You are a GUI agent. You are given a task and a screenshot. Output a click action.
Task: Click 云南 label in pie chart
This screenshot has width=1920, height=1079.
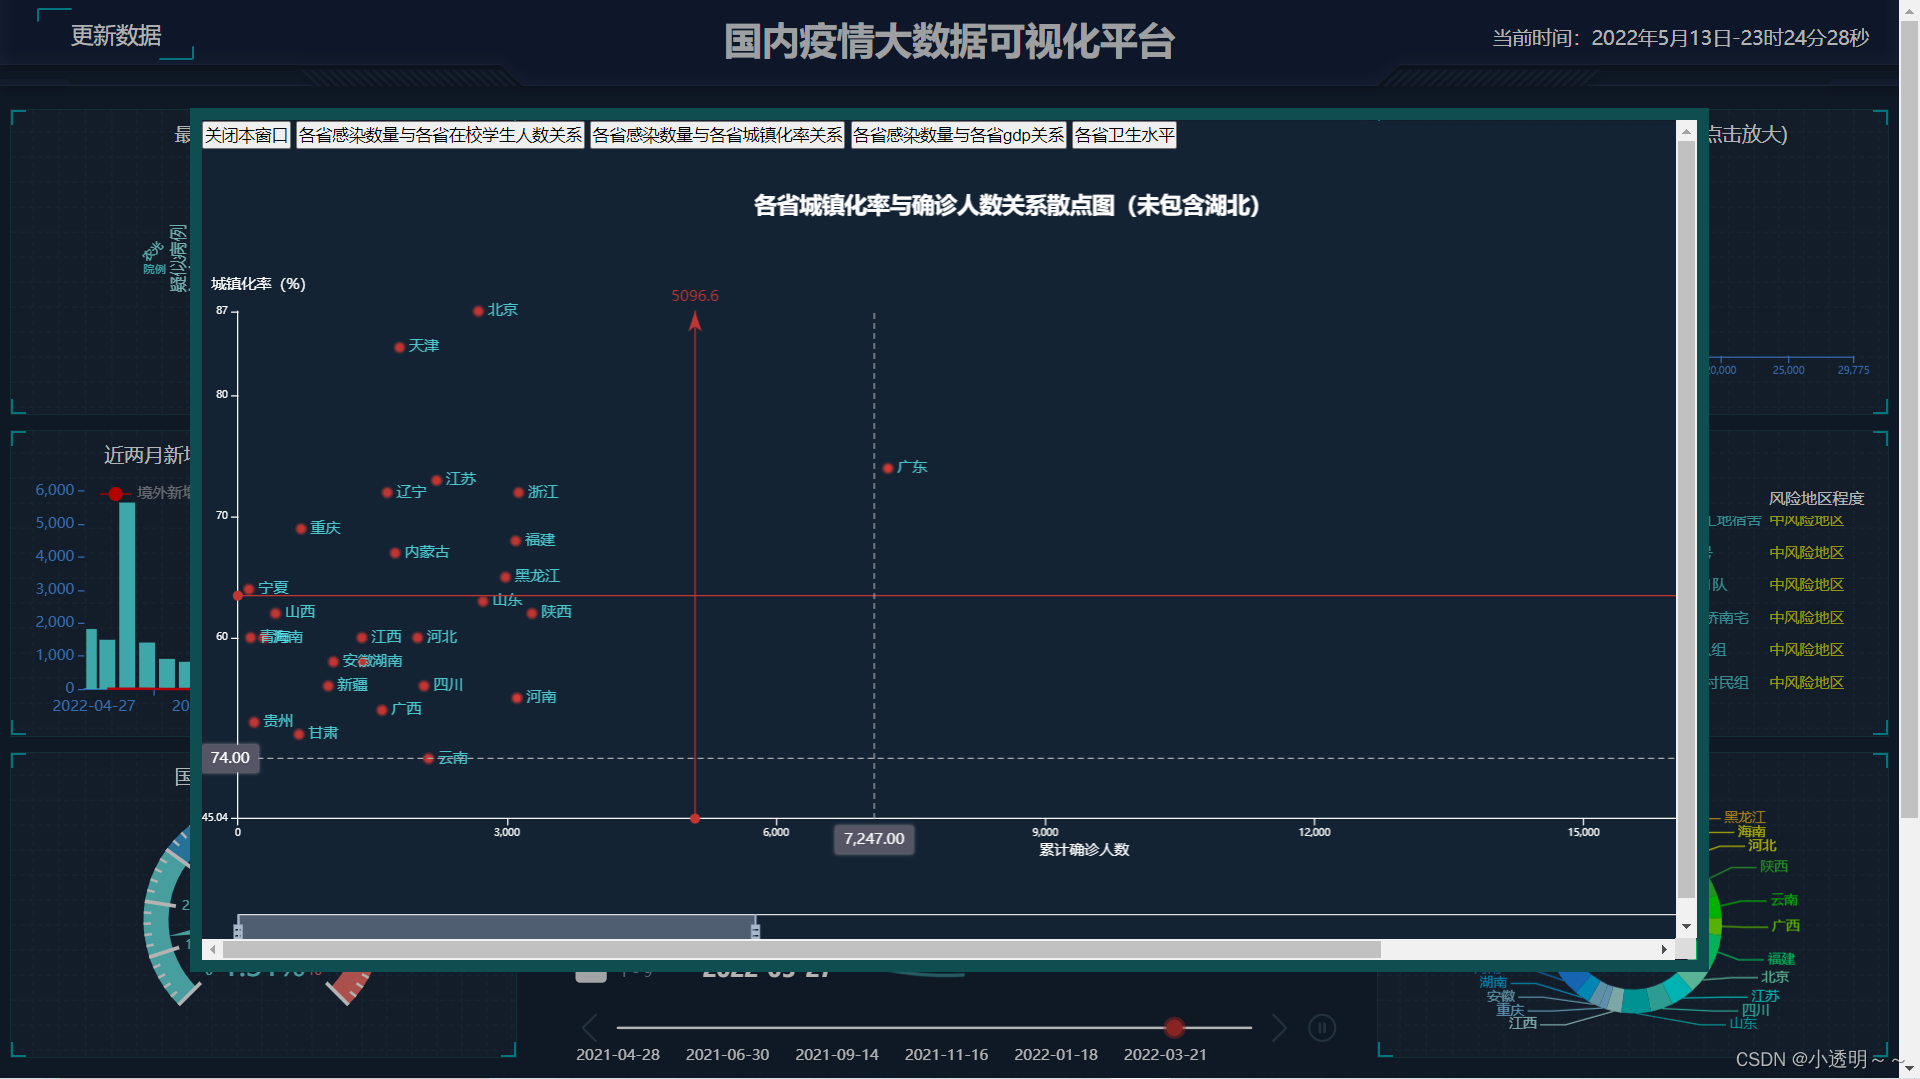click(1784, 900)
